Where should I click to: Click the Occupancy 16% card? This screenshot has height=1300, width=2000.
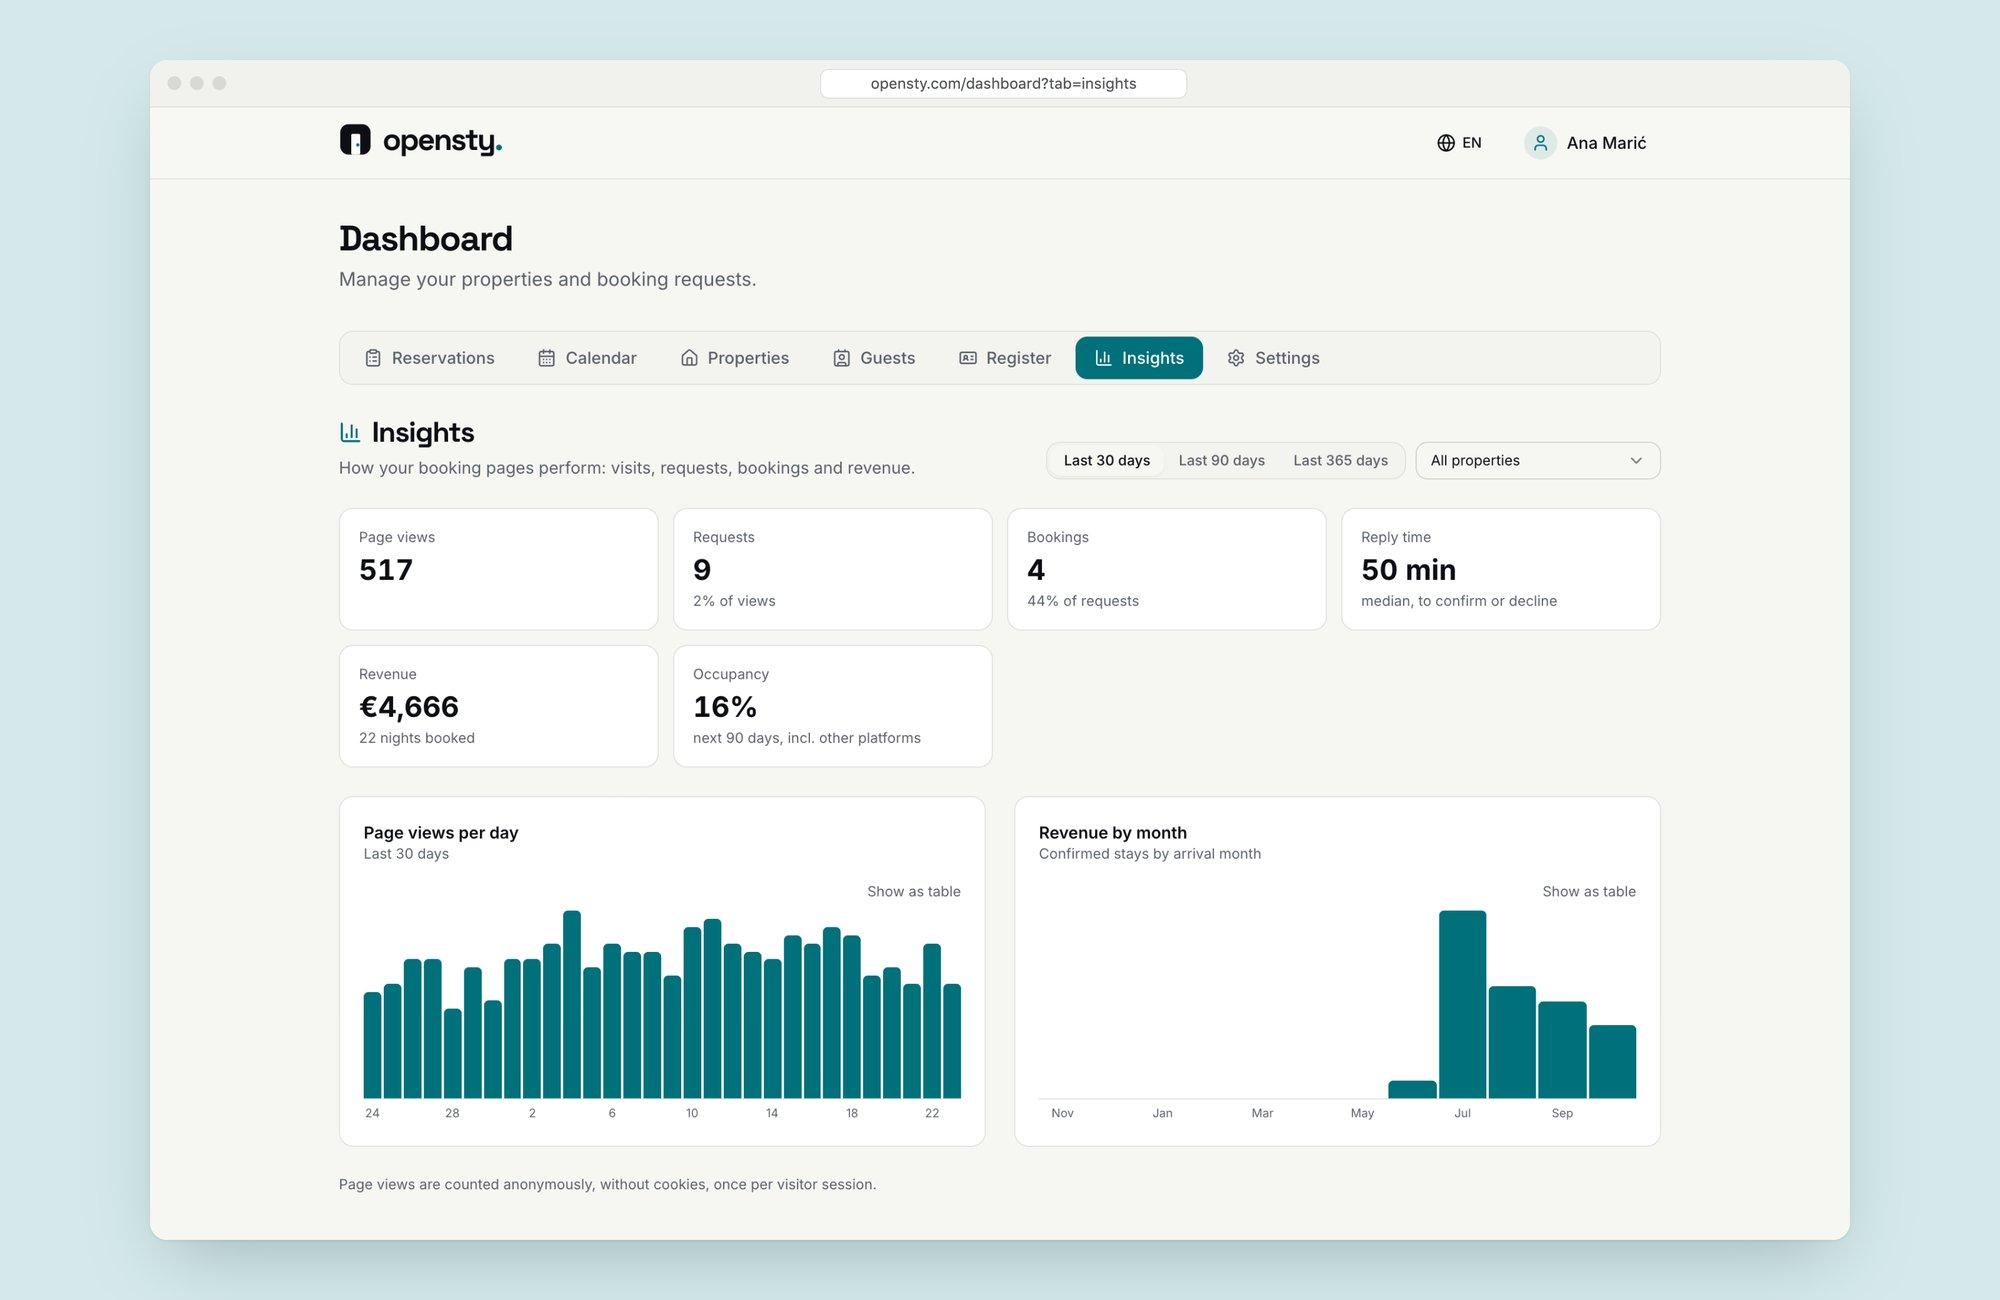tap(832, 706)
